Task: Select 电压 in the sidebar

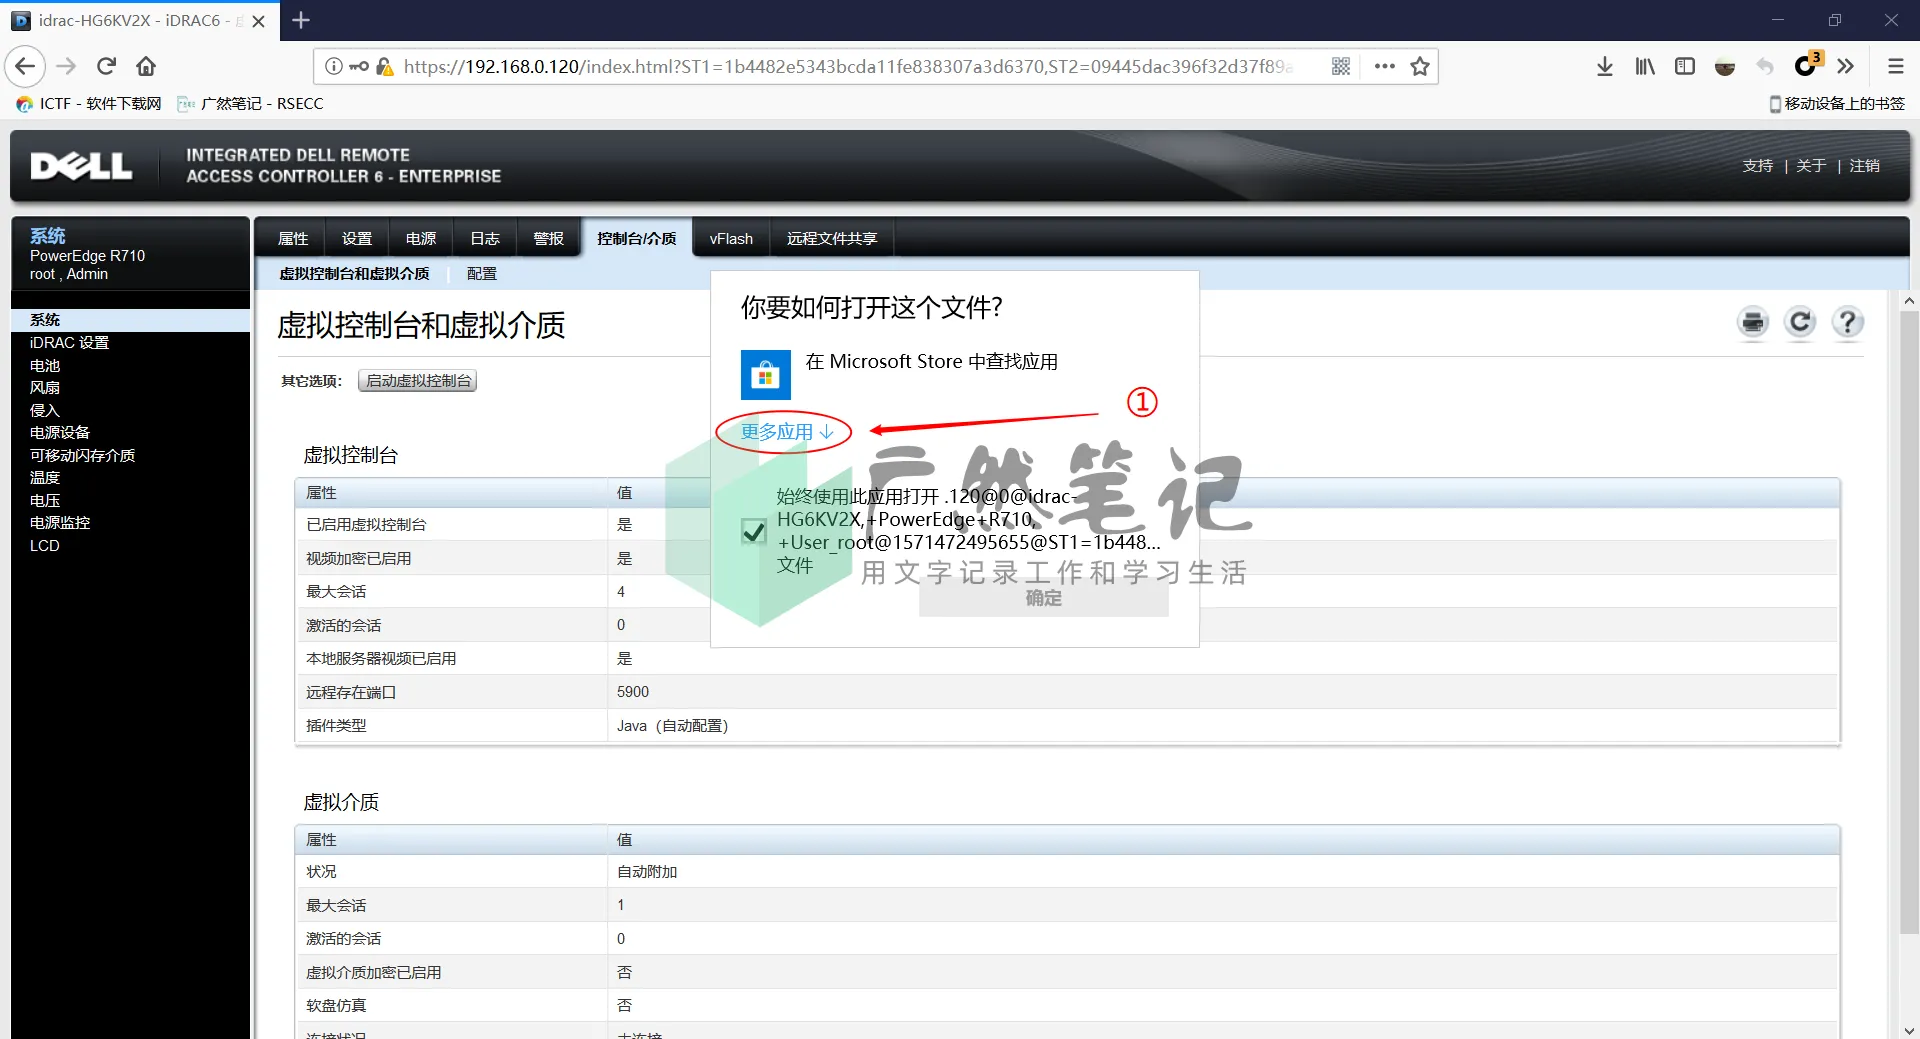Action: 45,501
